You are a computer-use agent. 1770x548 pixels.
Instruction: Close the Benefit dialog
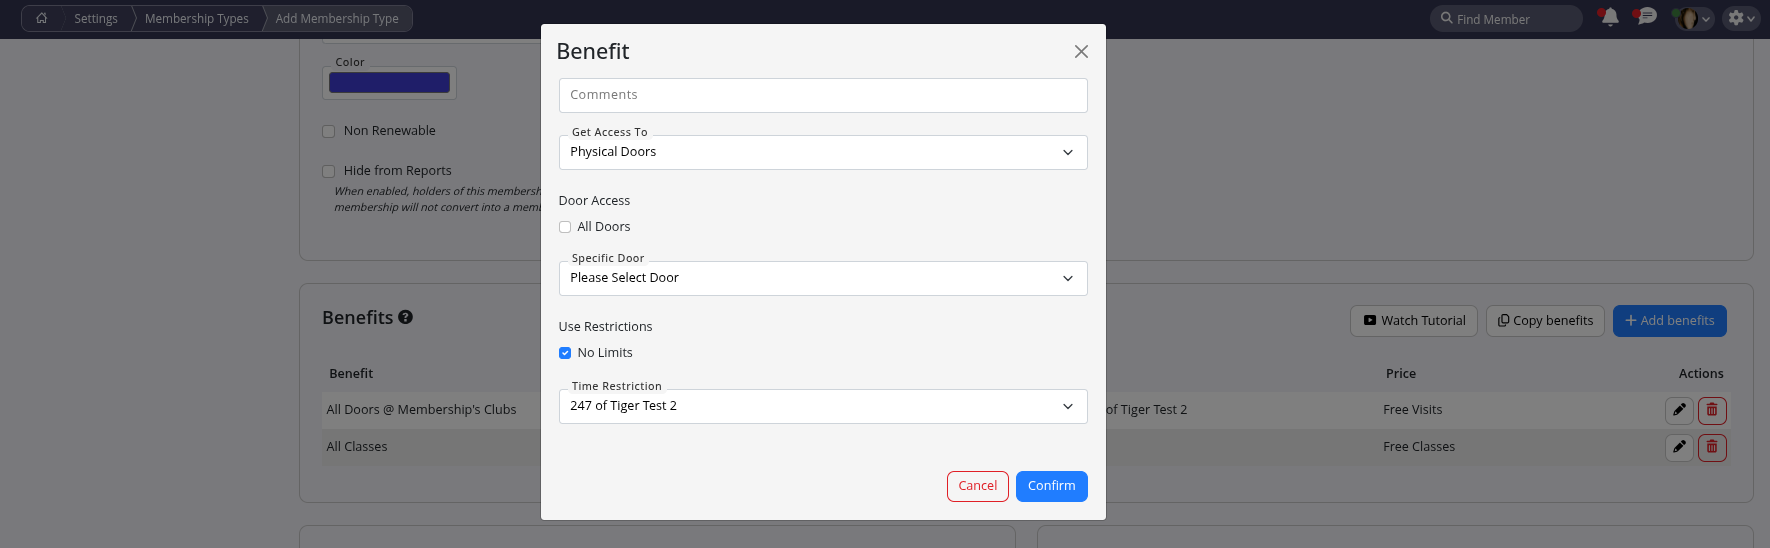point(1081,52)
